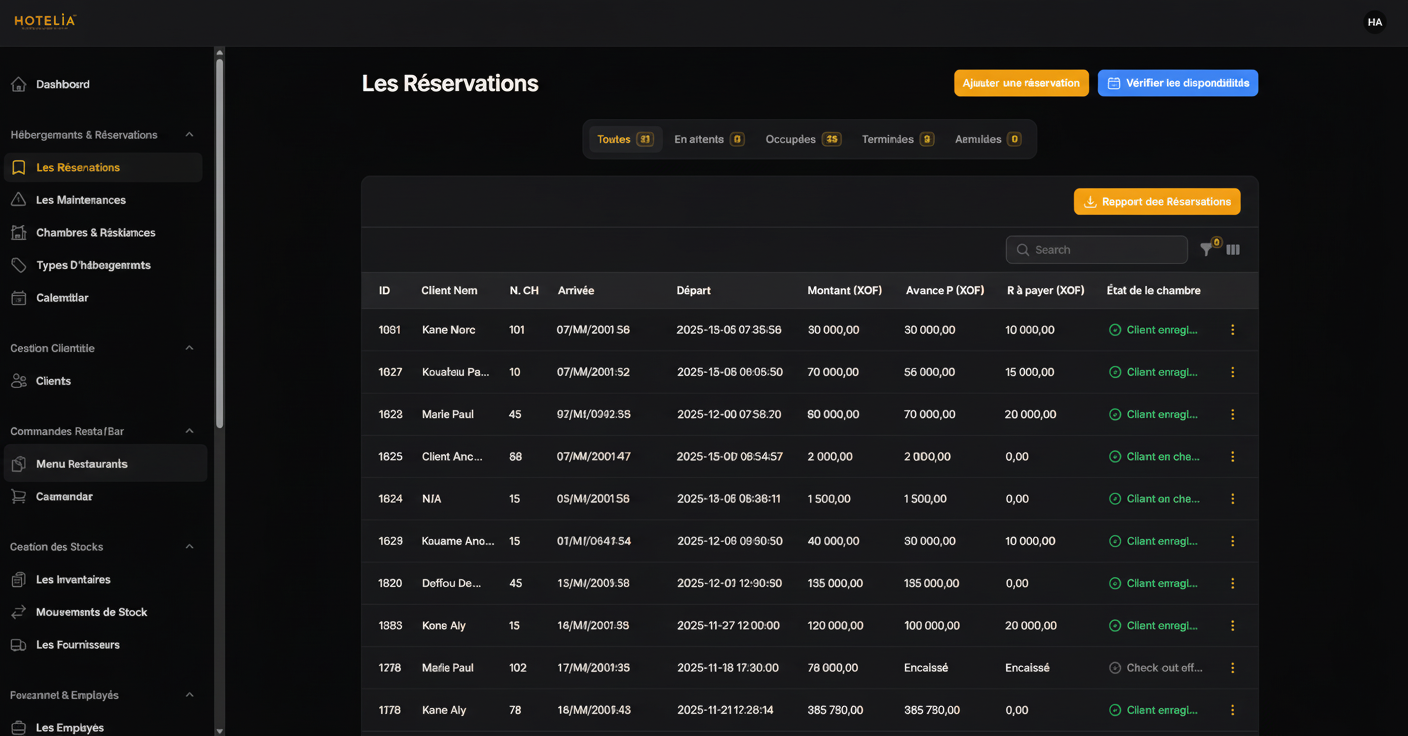Open the column layout icon
The height and width of the screenshot is (736, 1408).
pyautogui.click(x=1233, y=250)
